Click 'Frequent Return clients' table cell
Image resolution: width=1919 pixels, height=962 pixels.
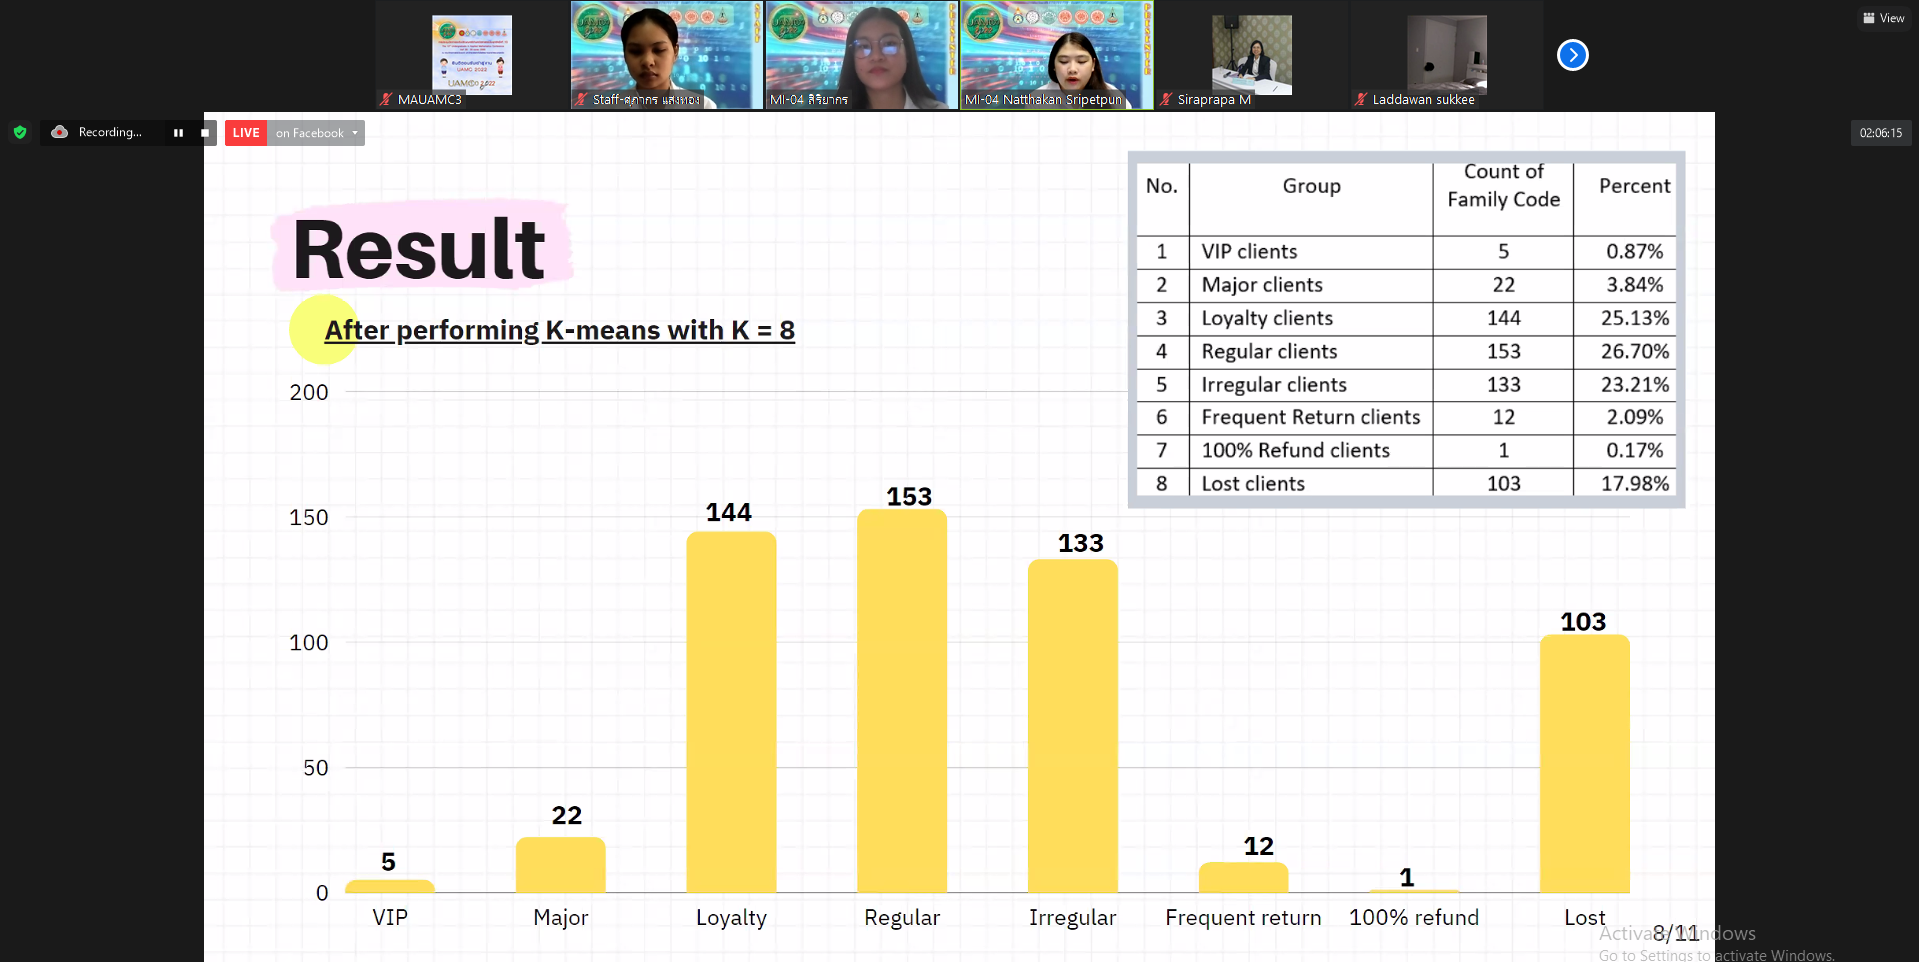click(1311, 417)
